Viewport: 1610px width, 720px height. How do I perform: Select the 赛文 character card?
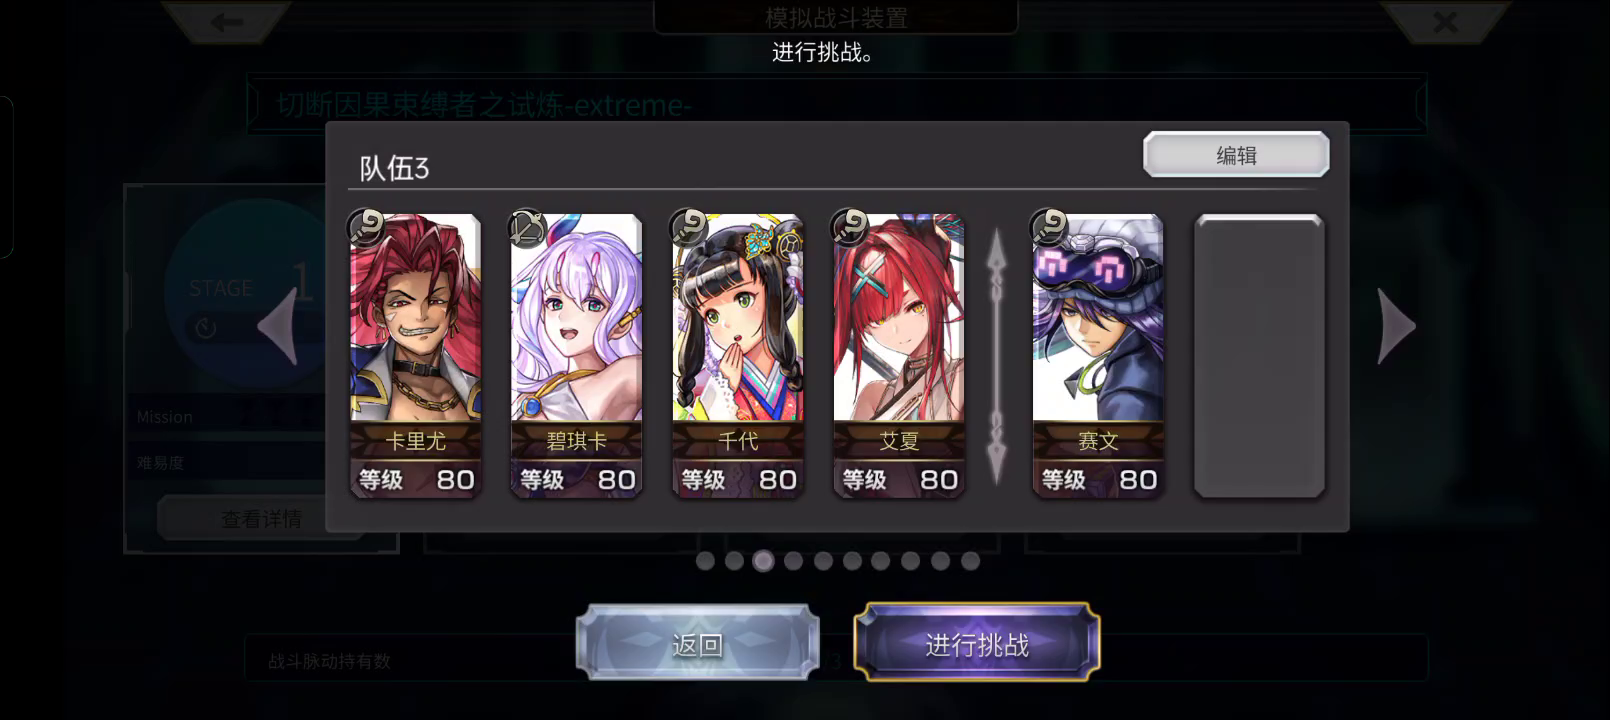click(x=1098, y=355)
